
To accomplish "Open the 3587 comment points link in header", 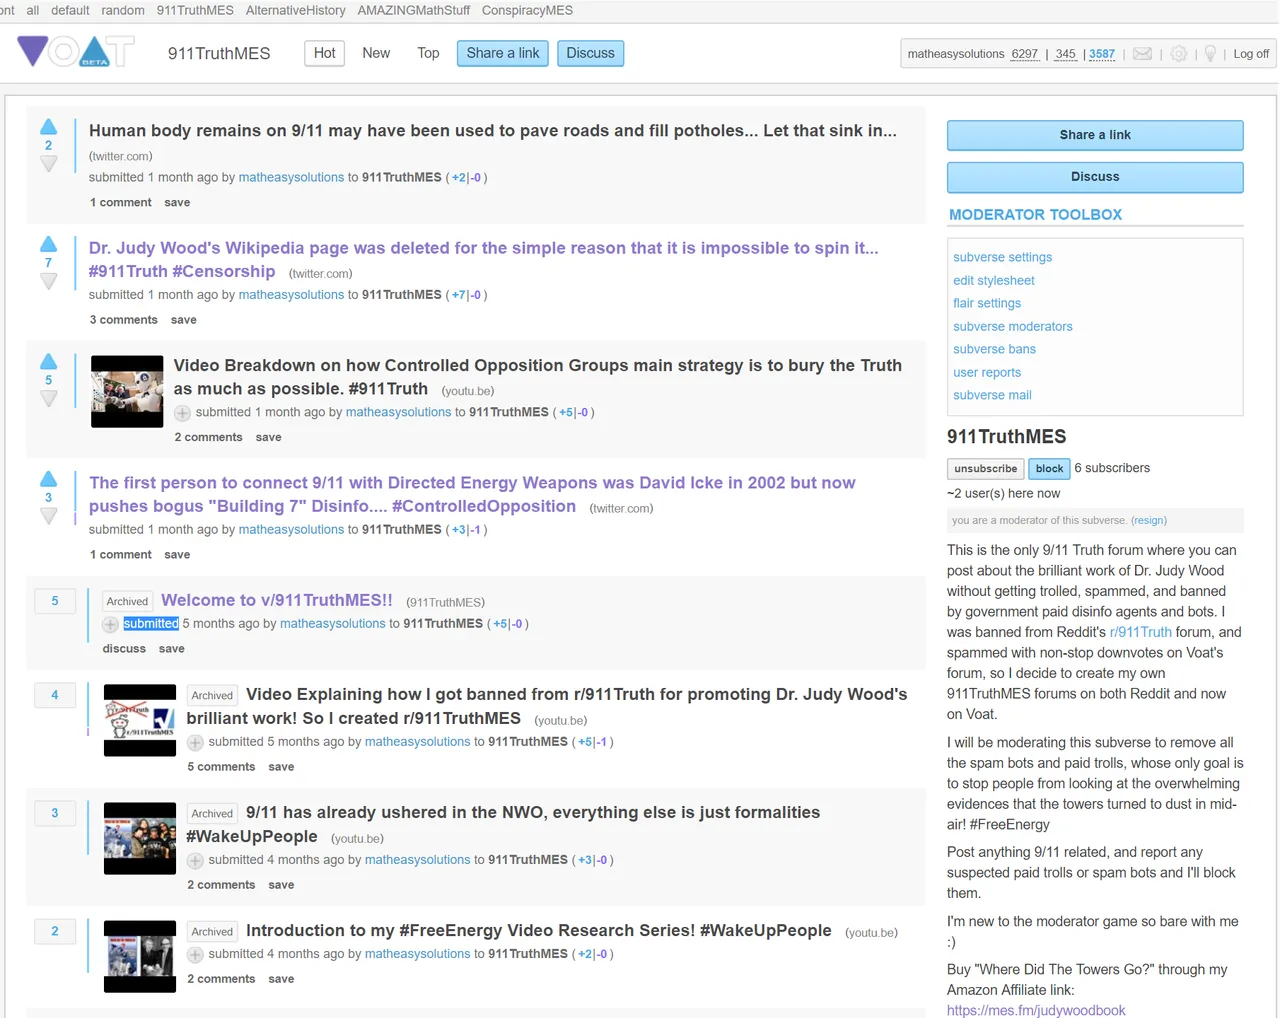I will (1102, 54).
